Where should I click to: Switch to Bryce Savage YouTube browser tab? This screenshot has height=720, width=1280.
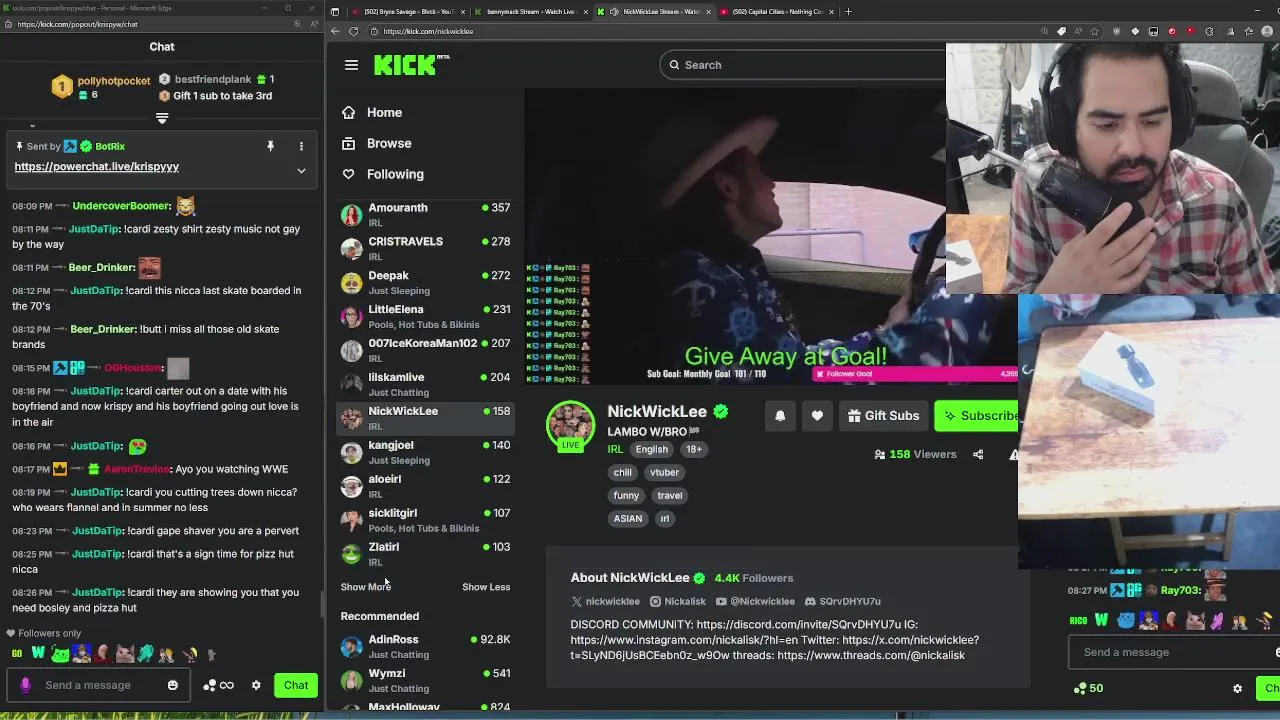click(407, 12)
